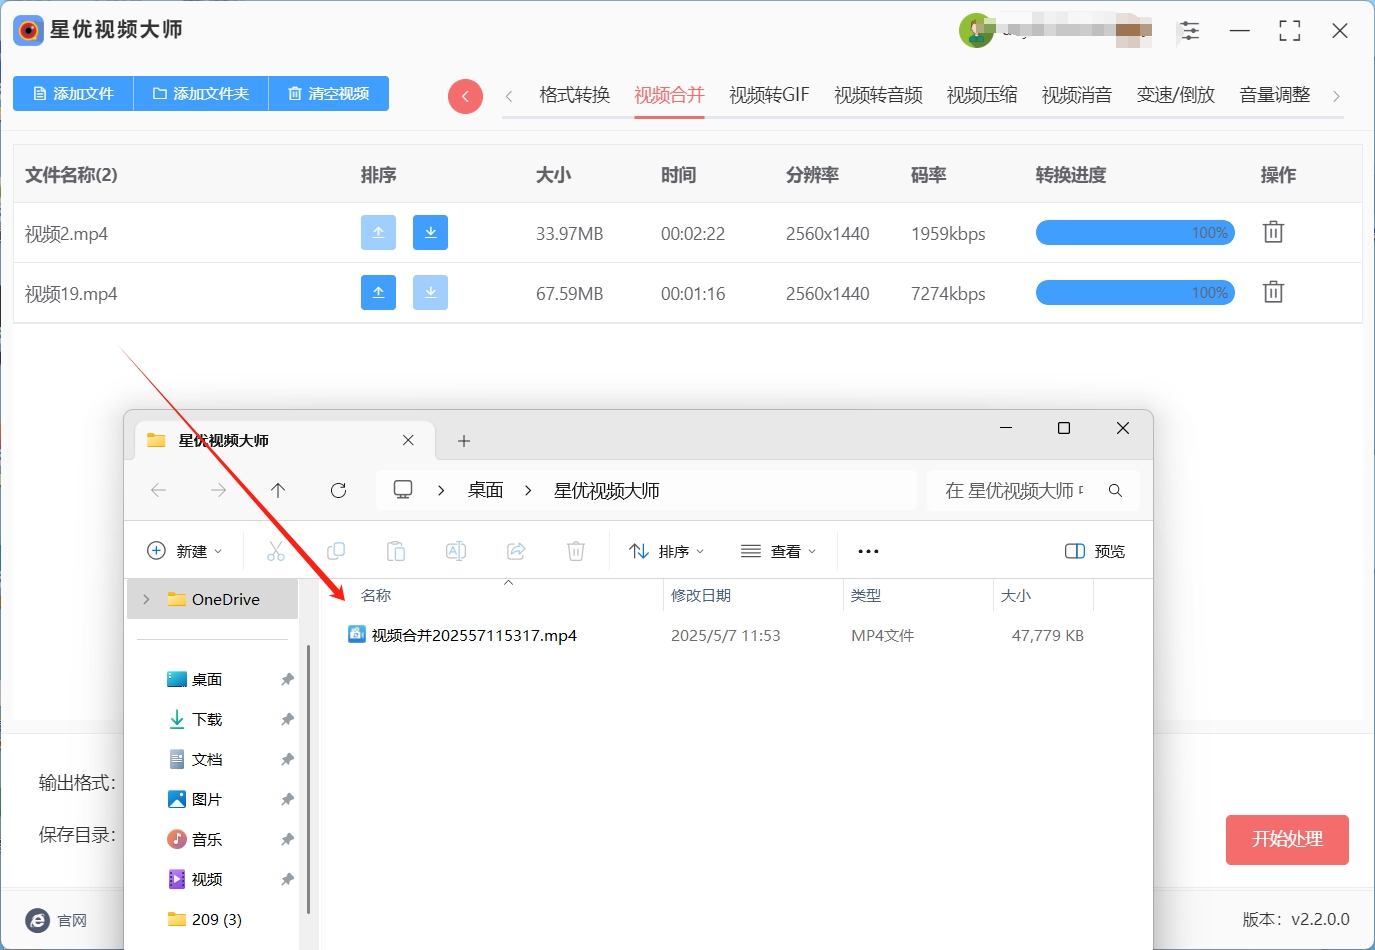Screen dimensions: 1375x950
Task: Open the 209 (3) folder in sidebar
Action: pos(205,919)
